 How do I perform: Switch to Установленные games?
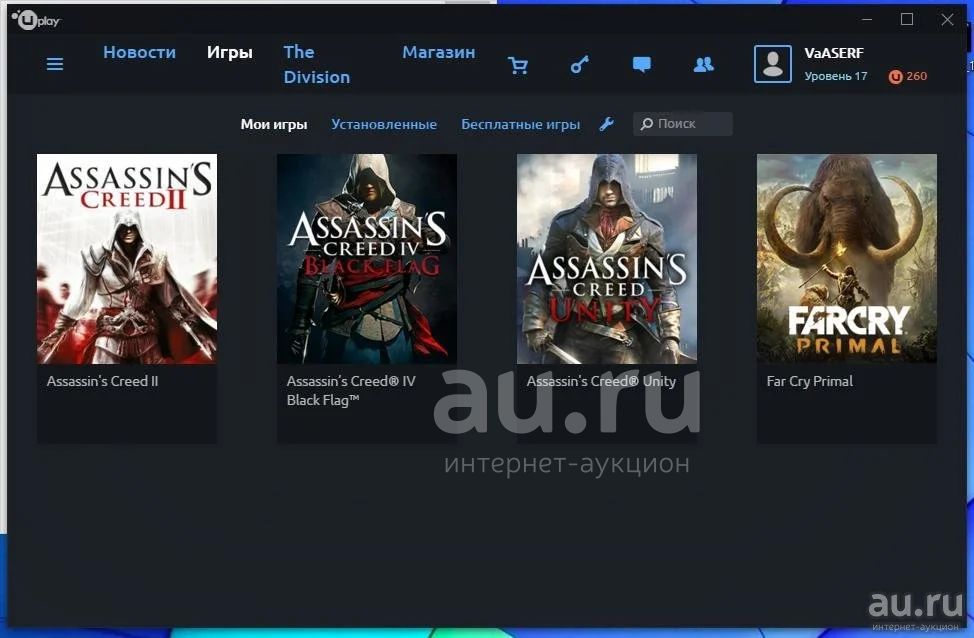(384, 124)
